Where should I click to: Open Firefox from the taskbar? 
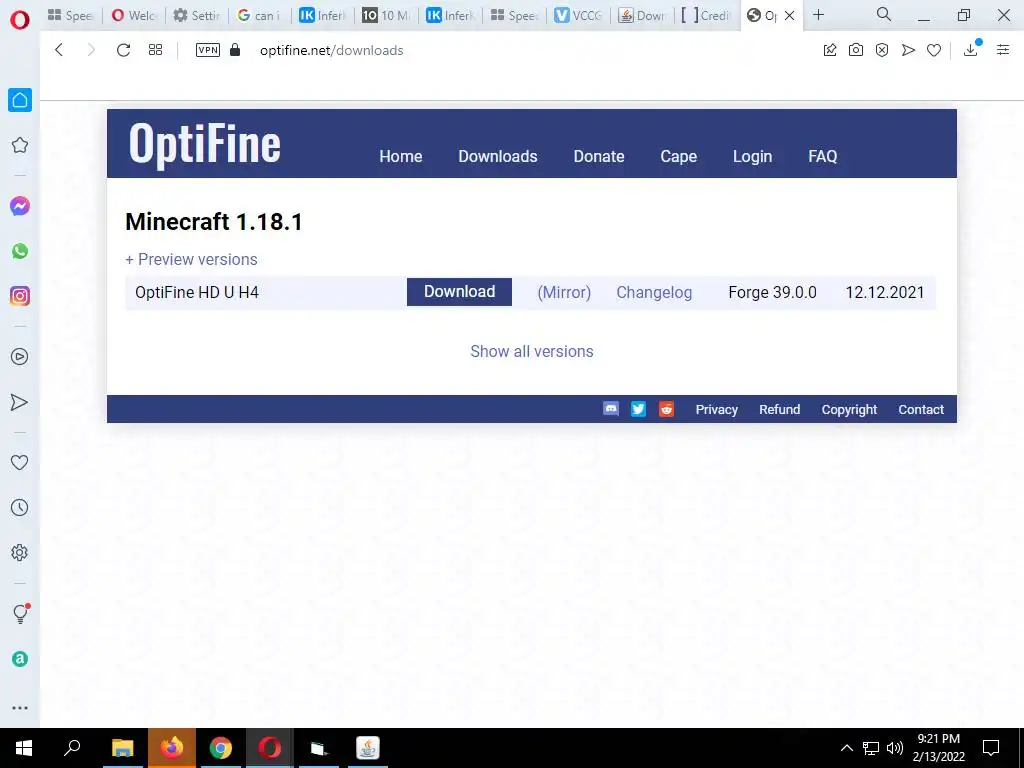point(172,748)
